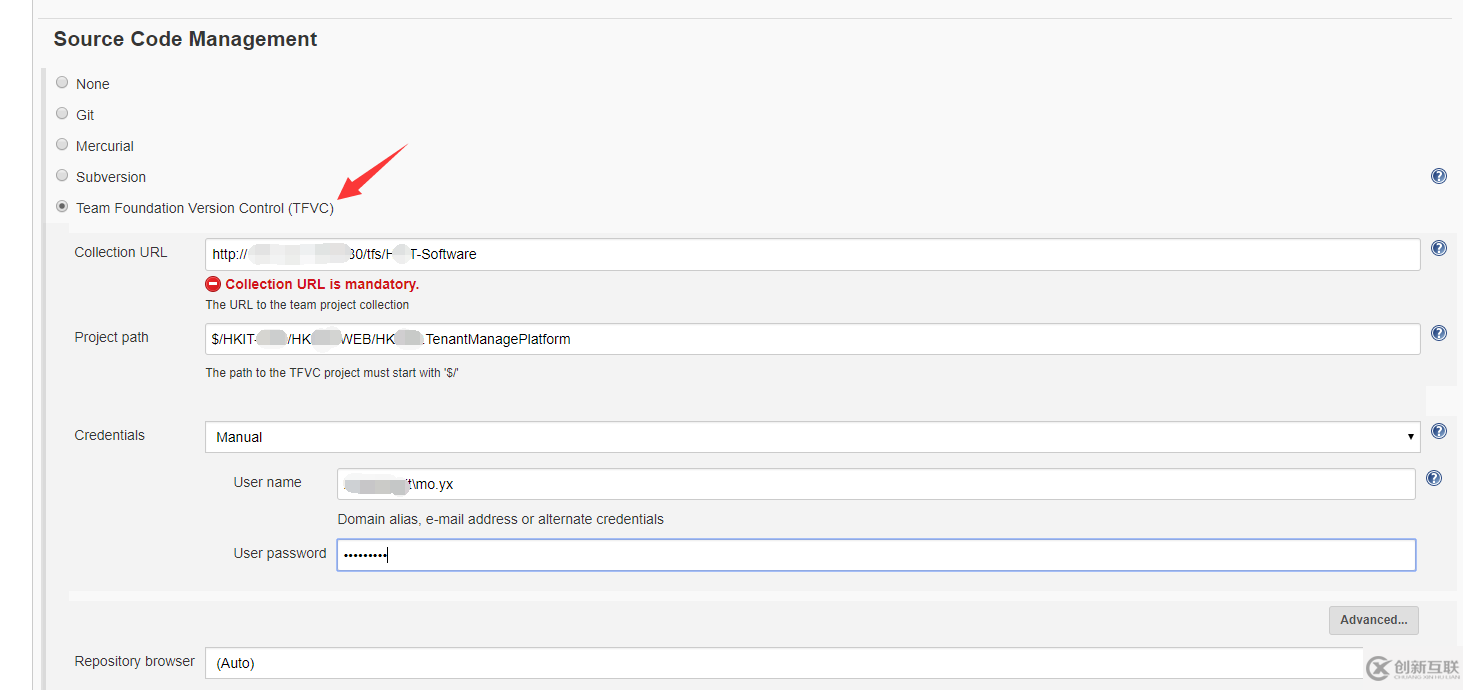The width and height of the screenshot is (1463, 690).
Task: Click the Git option label text
Action: (85, 115)
